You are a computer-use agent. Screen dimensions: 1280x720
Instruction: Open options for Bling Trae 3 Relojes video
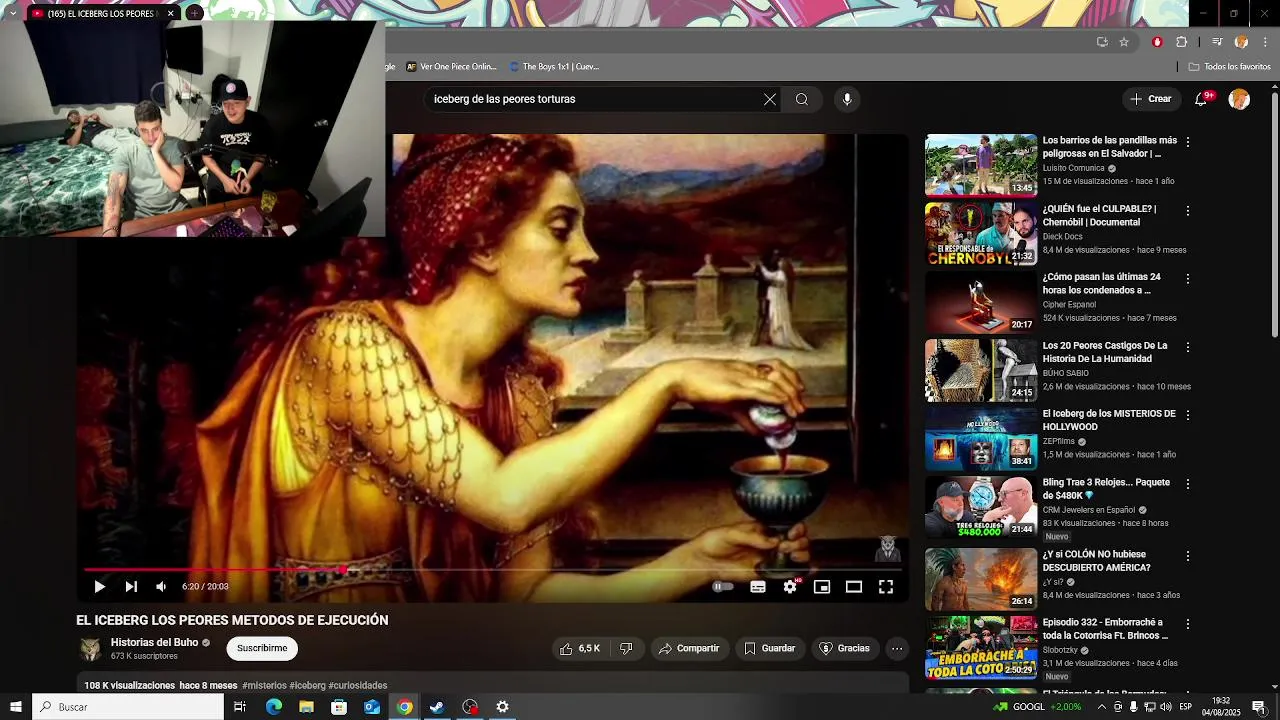point(1188,484)
